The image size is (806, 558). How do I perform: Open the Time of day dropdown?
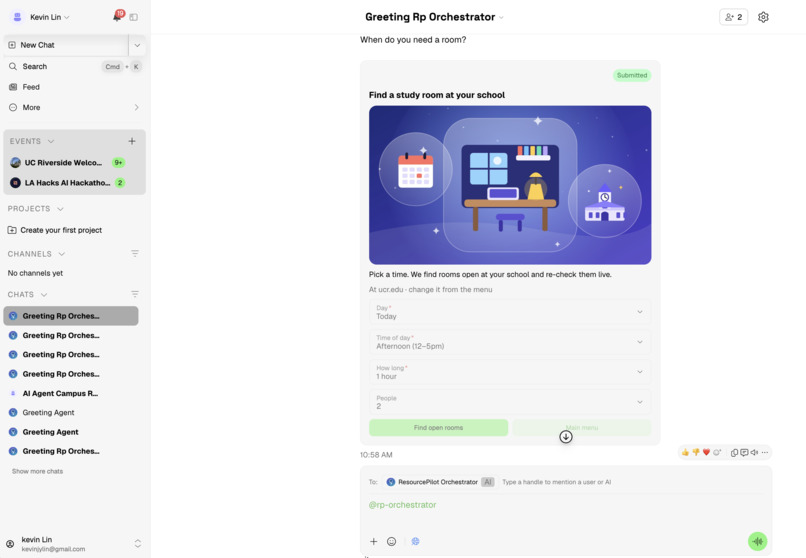pyautogui.click(x=510, y=342)
